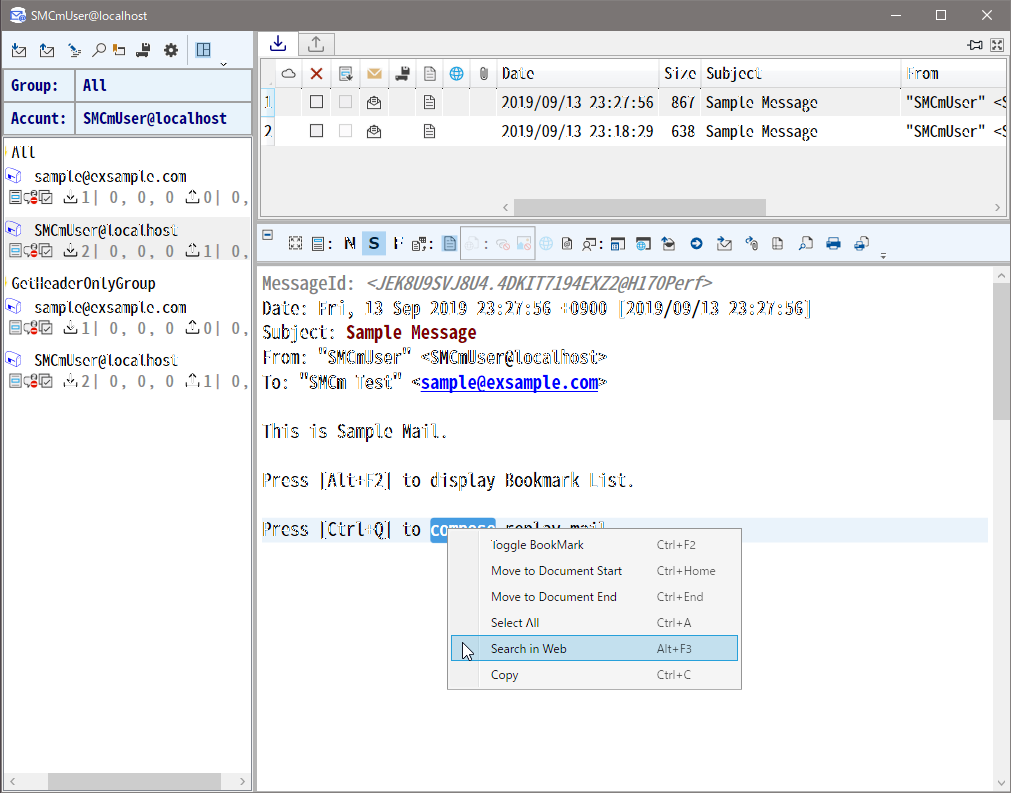This screenshot has width=1011, height=793.
Task: Toggle the highlighted document view button
Action: pos(449,243)
